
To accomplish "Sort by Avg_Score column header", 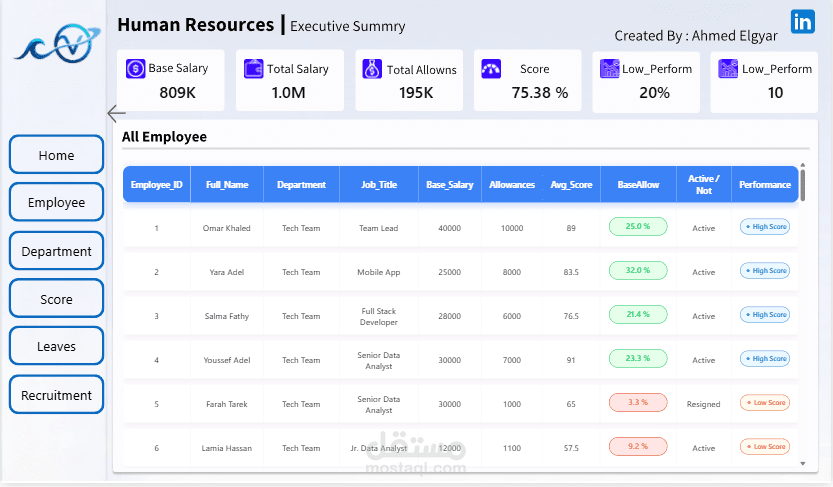I will click(x=571, y=185).
